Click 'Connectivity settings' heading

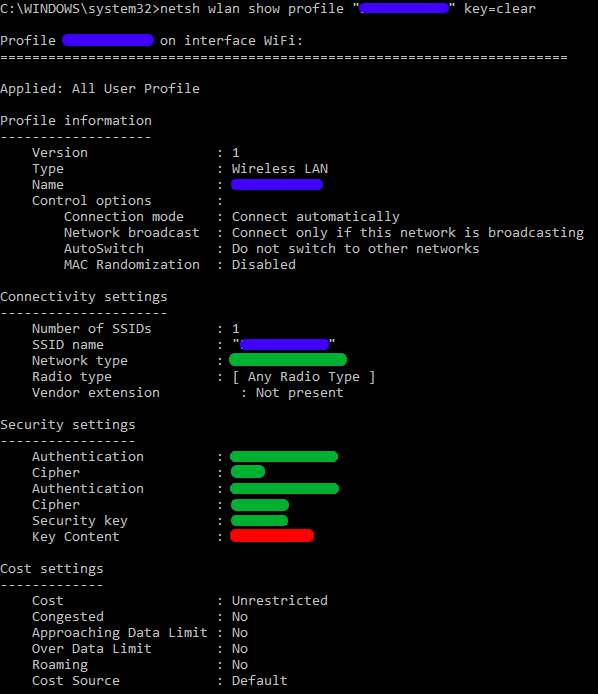pyautogui.click(x=84, y=297)
